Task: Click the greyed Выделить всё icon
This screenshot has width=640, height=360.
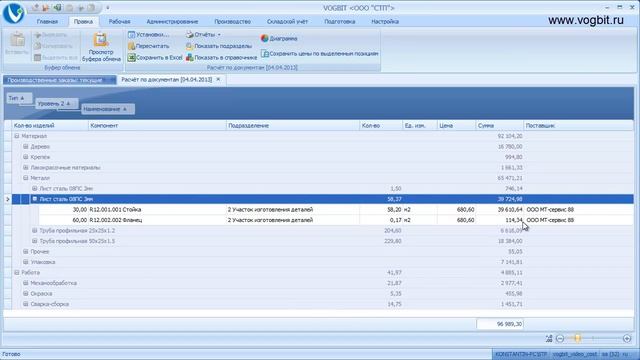Action: coord(38,58)
